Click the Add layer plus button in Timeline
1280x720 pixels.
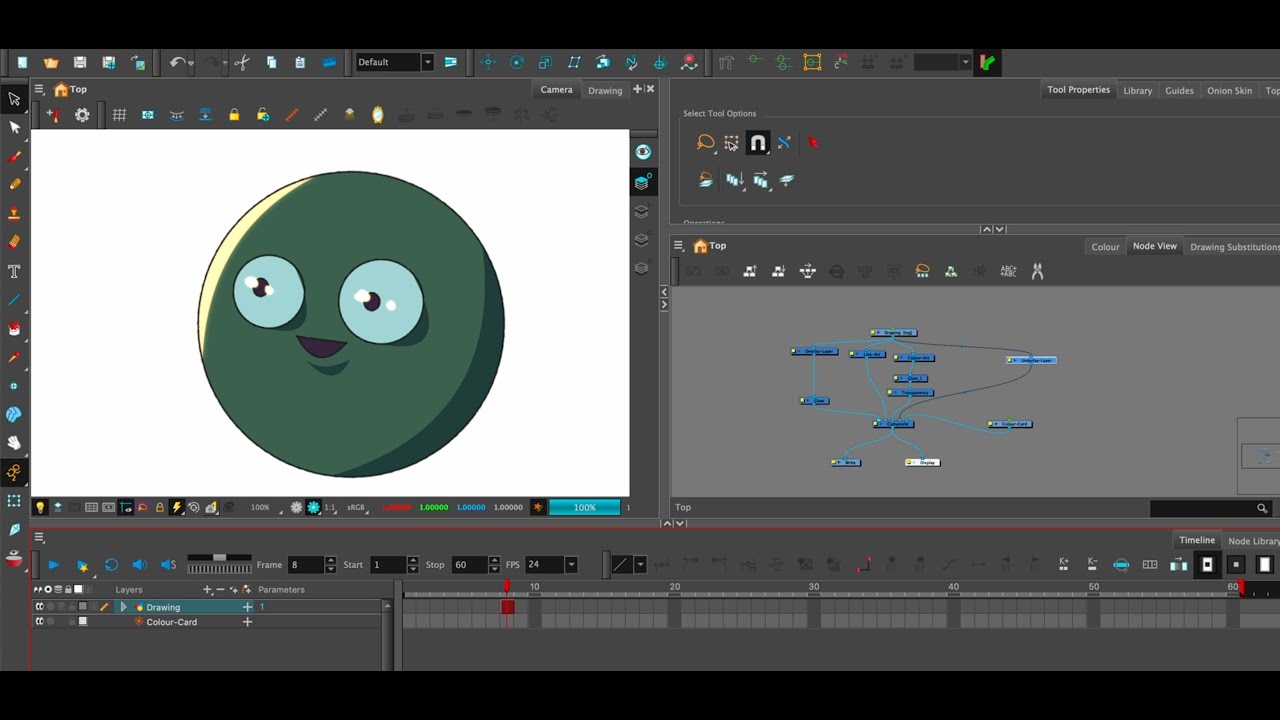(x=208, y=590)
